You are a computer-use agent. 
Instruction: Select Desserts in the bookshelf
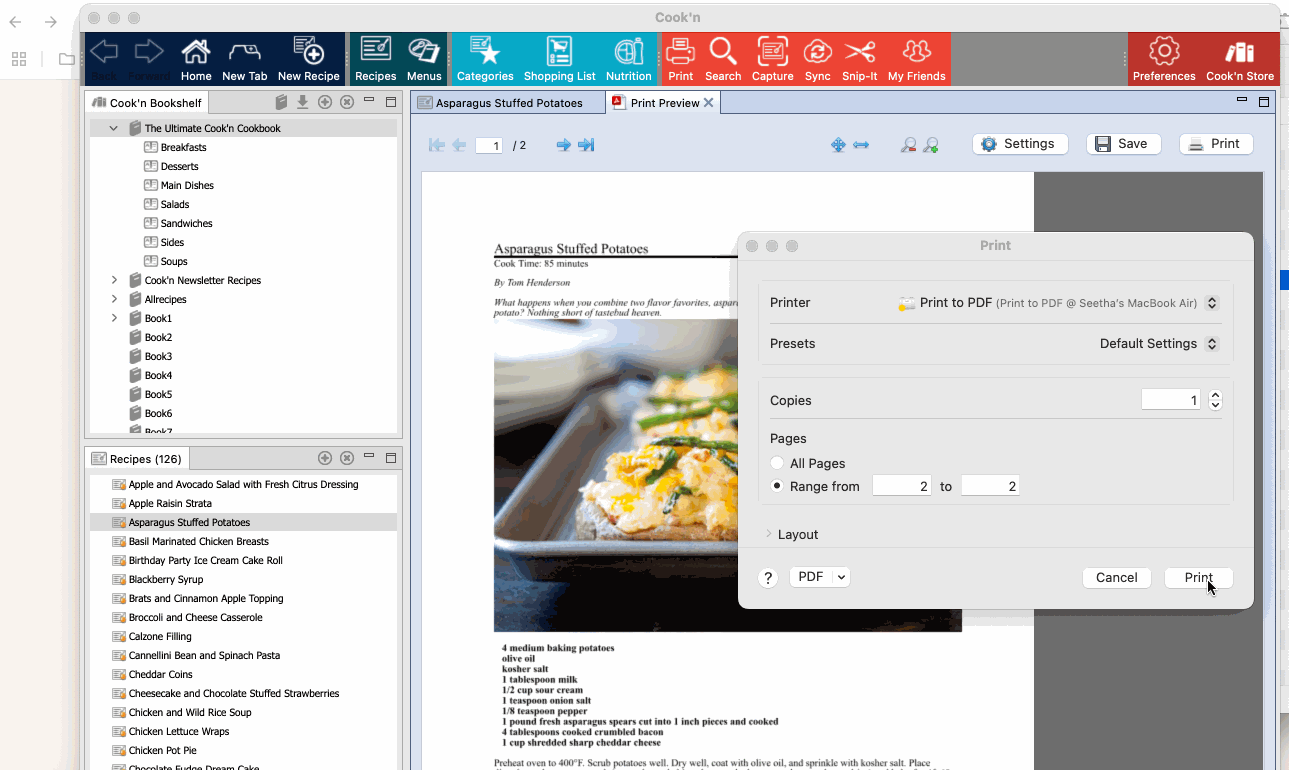click(179, 166)
